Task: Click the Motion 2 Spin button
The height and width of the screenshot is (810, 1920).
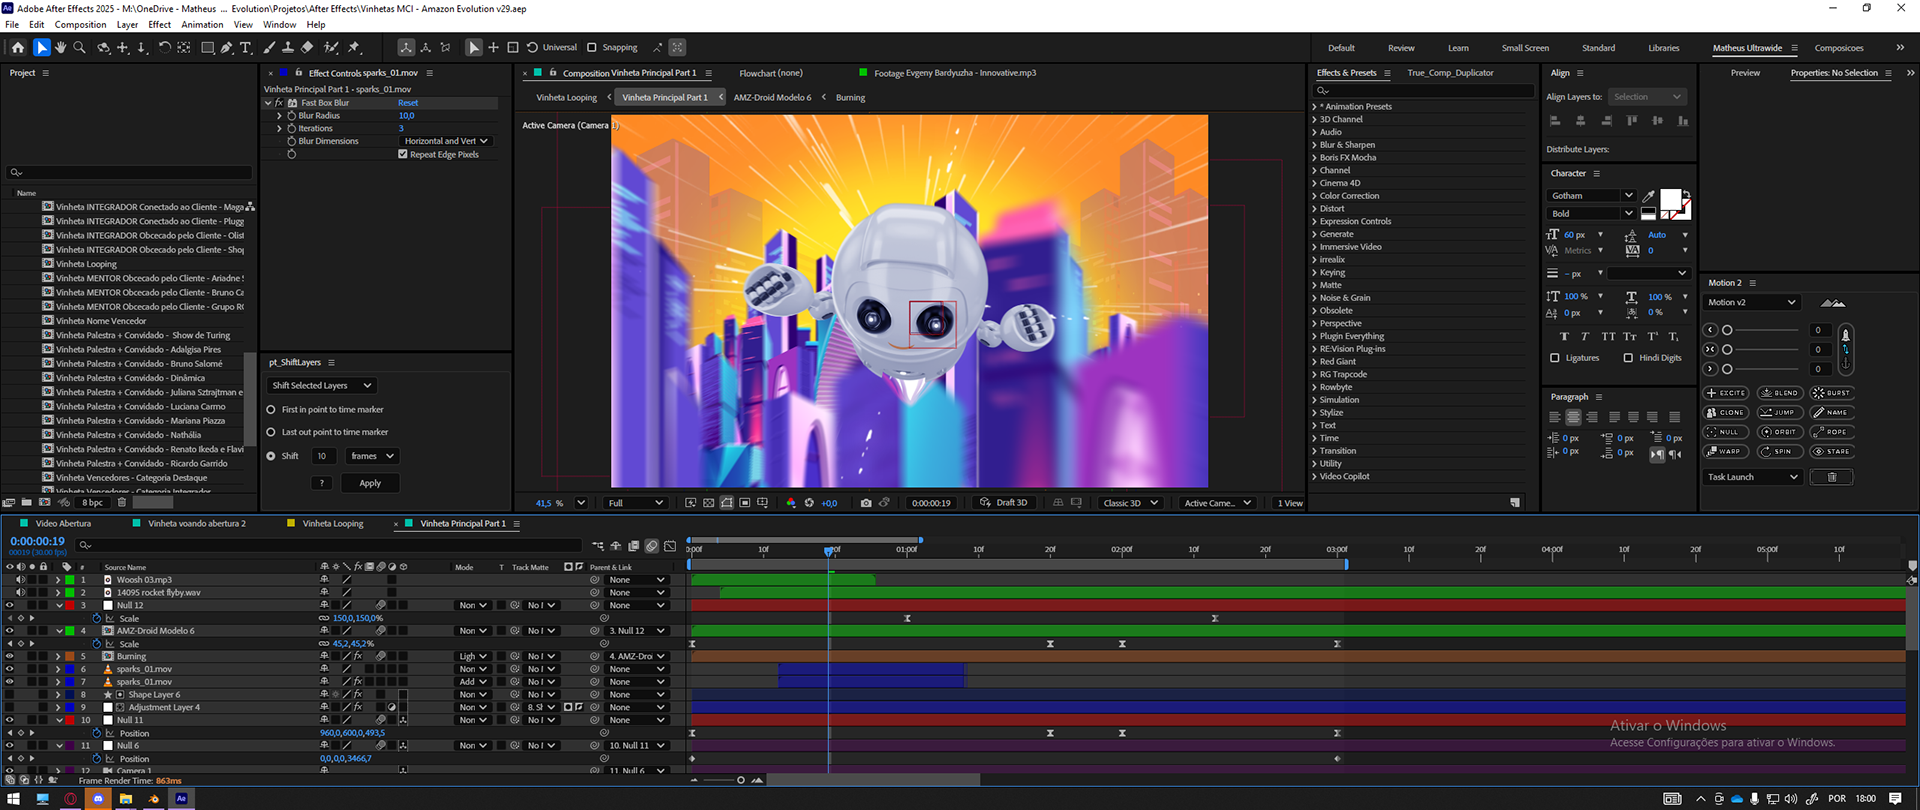Action: click(1780, 451)
